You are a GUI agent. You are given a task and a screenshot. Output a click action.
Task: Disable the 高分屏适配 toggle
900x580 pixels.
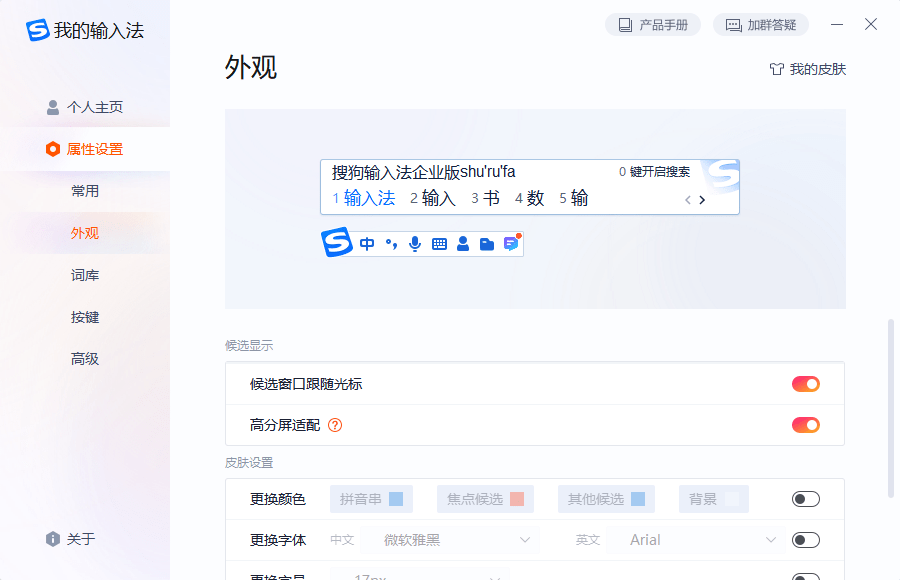(805, 424)
